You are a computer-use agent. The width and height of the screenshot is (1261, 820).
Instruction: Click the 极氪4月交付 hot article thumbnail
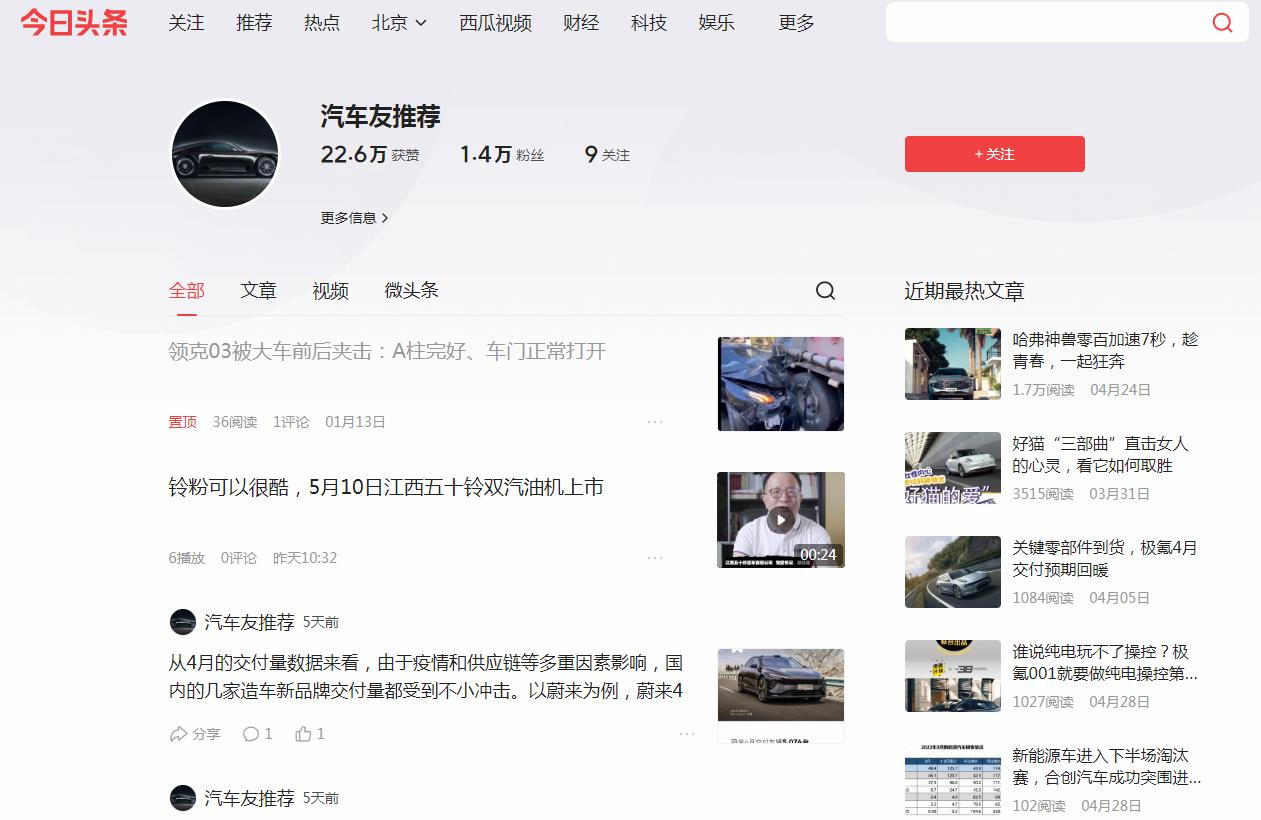(953, 572)
